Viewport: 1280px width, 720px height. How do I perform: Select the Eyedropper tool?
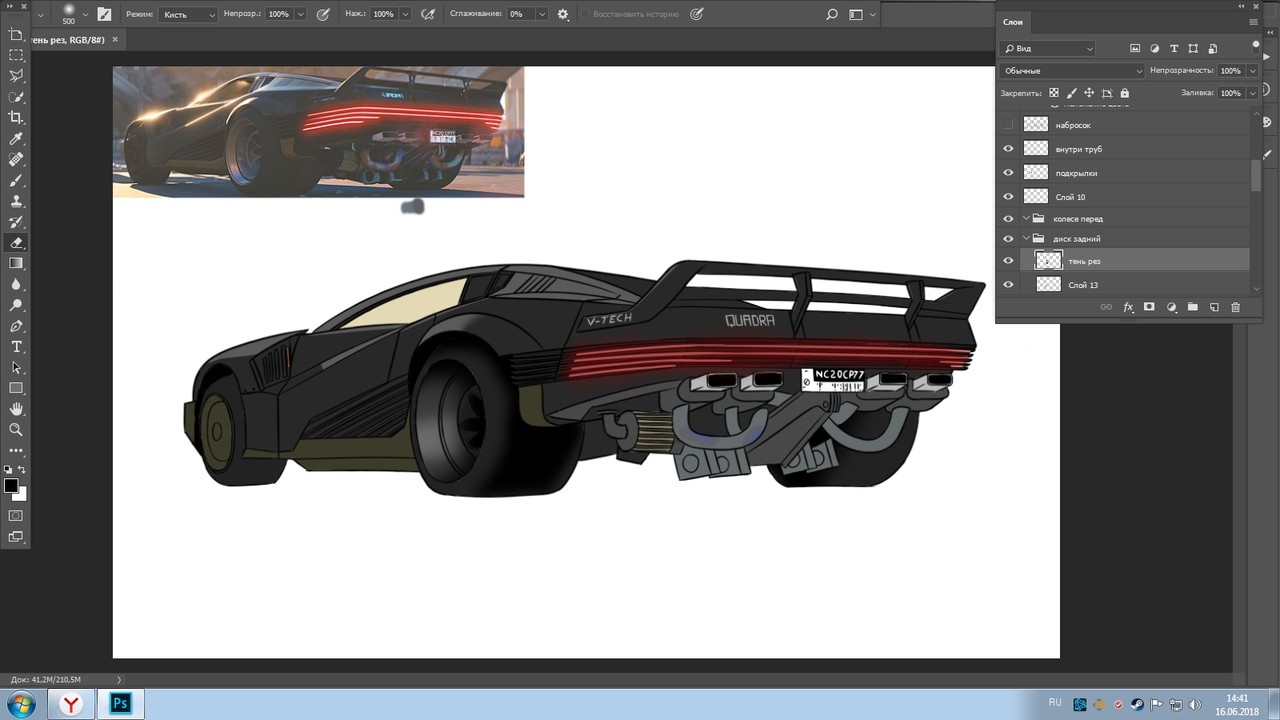(x=16, y=139)
